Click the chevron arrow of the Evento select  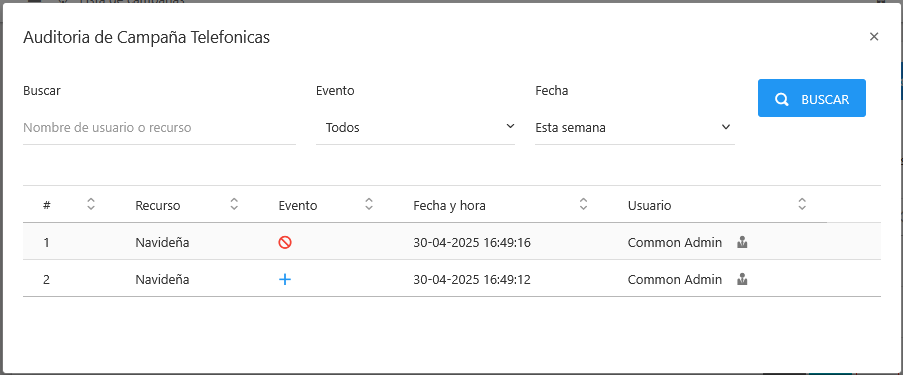point(510,126)
